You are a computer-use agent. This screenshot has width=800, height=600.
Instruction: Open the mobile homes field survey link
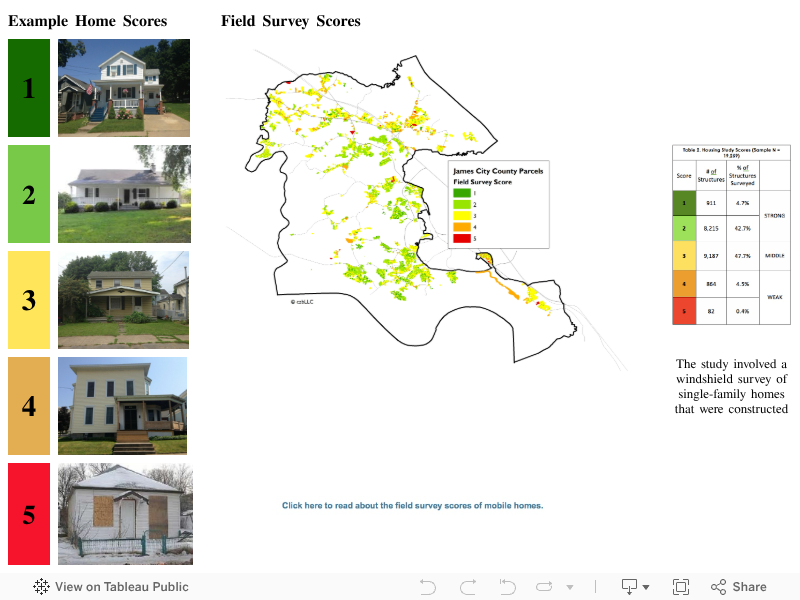tap(412, 506)
